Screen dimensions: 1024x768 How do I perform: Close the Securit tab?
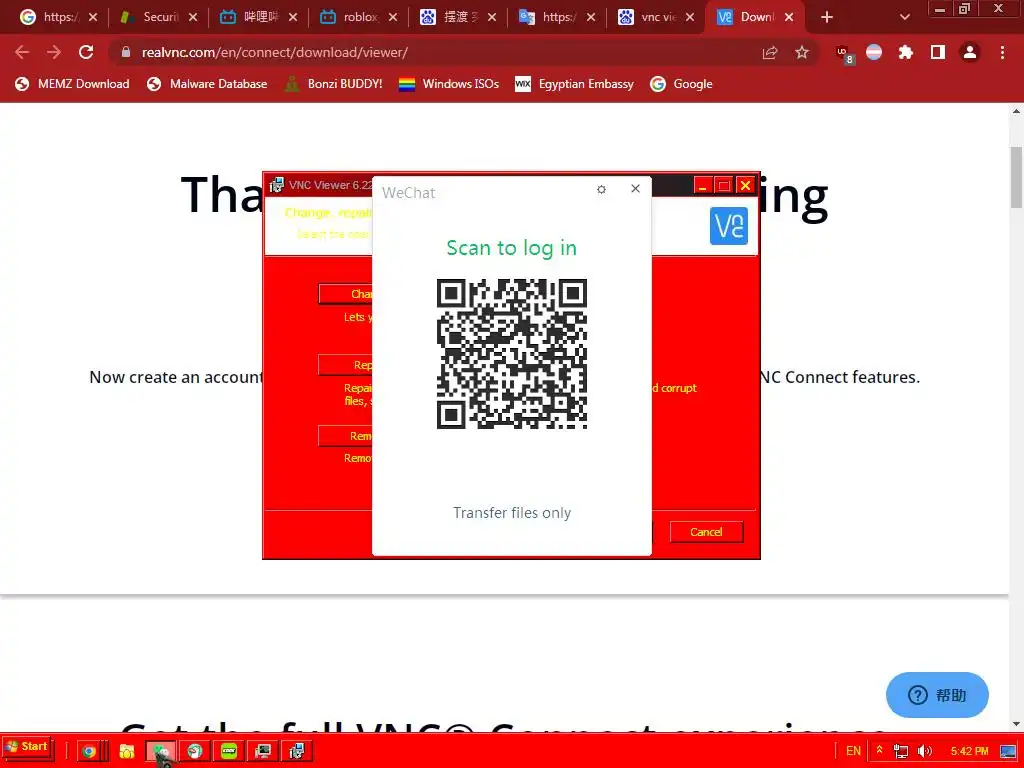[x=193, y=17]
